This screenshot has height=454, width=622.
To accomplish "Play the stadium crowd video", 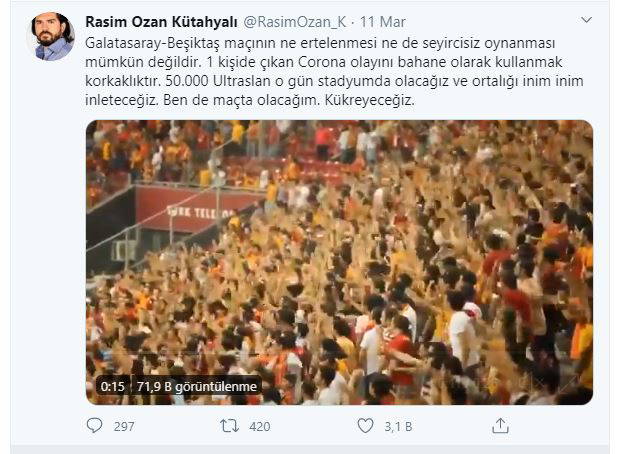I will point(340,262).
